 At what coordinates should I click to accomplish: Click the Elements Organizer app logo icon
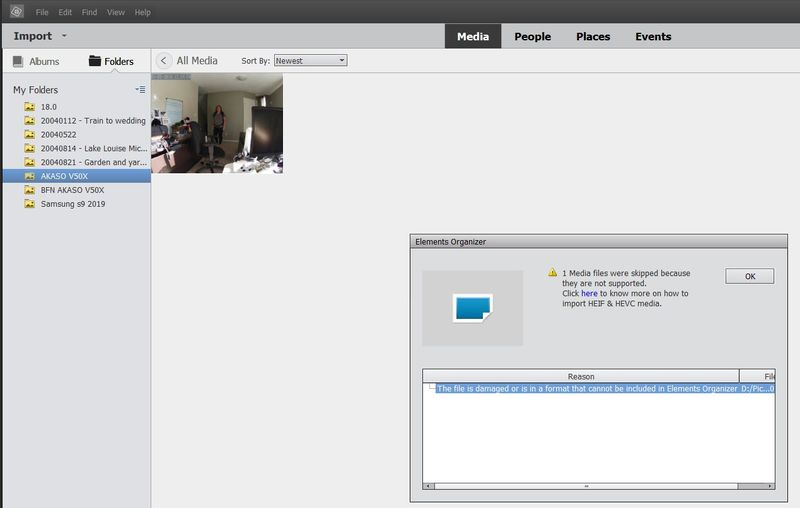click(x=15, y=12)
